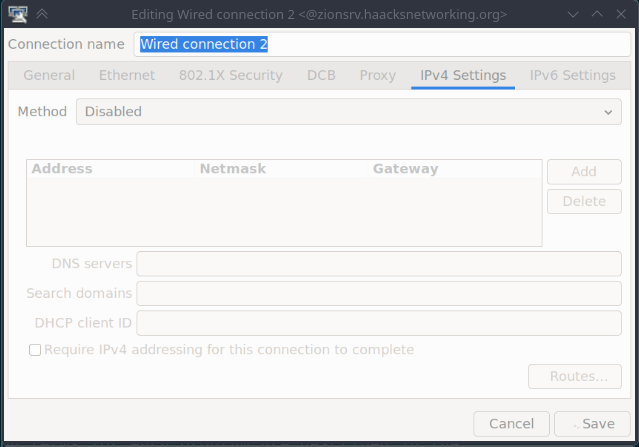
Task: Click the Method dropdown arrow
Action: [608, 112]
